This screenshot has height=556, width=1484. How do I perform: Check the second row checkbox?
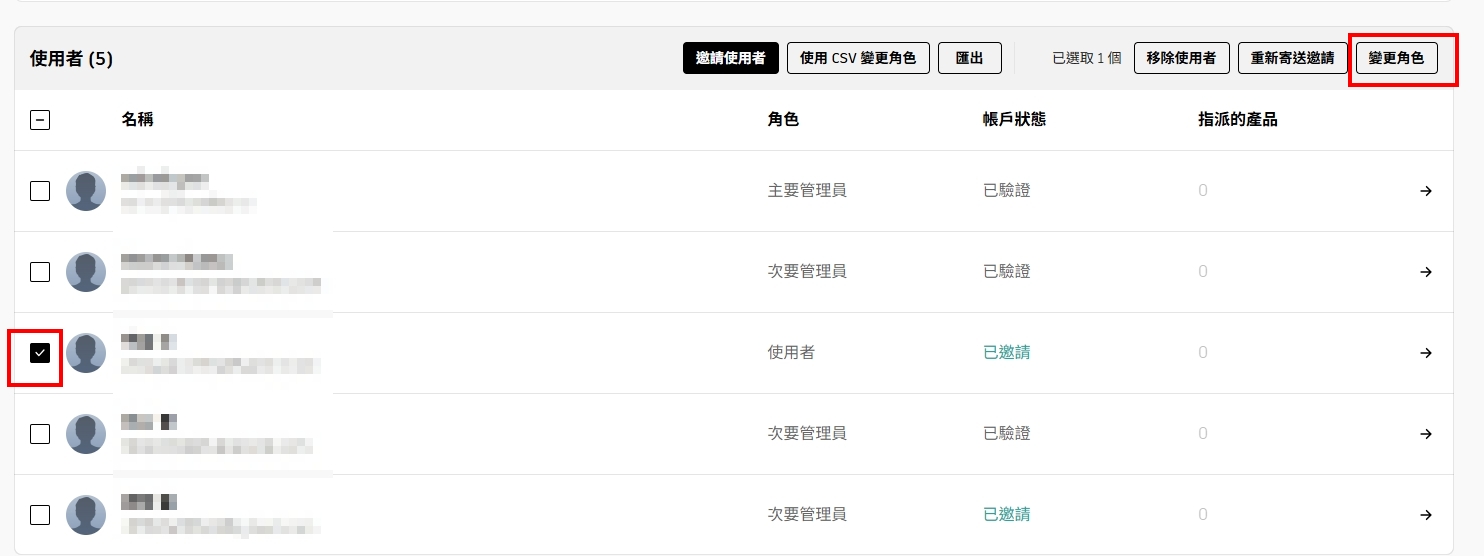pyautogui.click(x=40, y=272)
